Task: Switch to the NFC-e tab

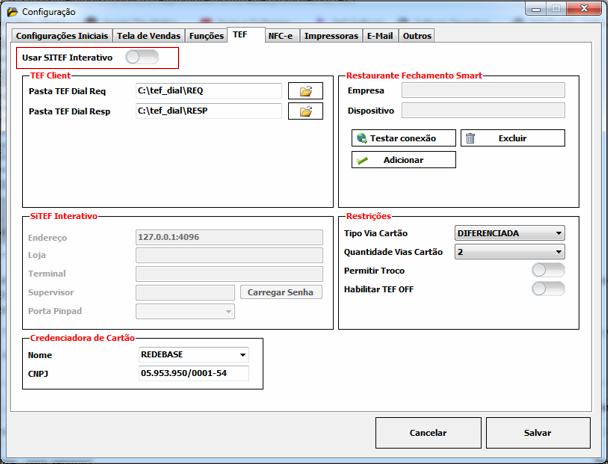Action: tap(281, 35)
